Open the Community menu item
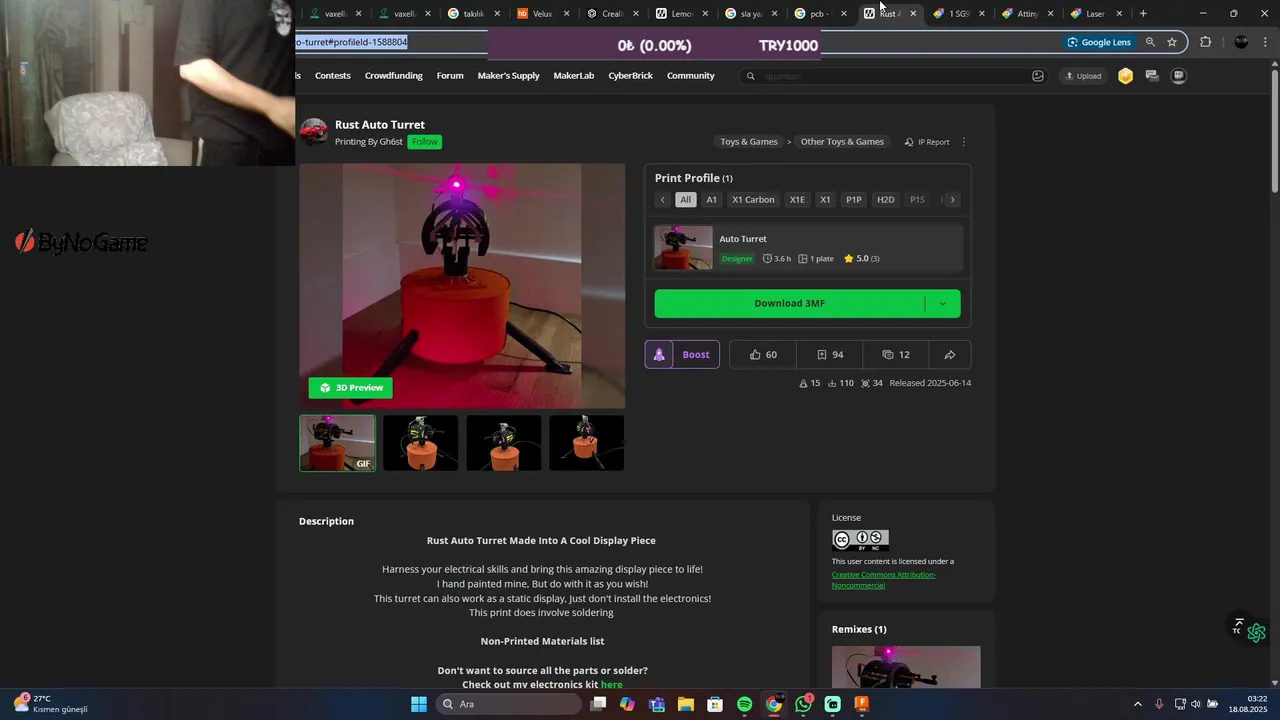 [x=691, y=76]
